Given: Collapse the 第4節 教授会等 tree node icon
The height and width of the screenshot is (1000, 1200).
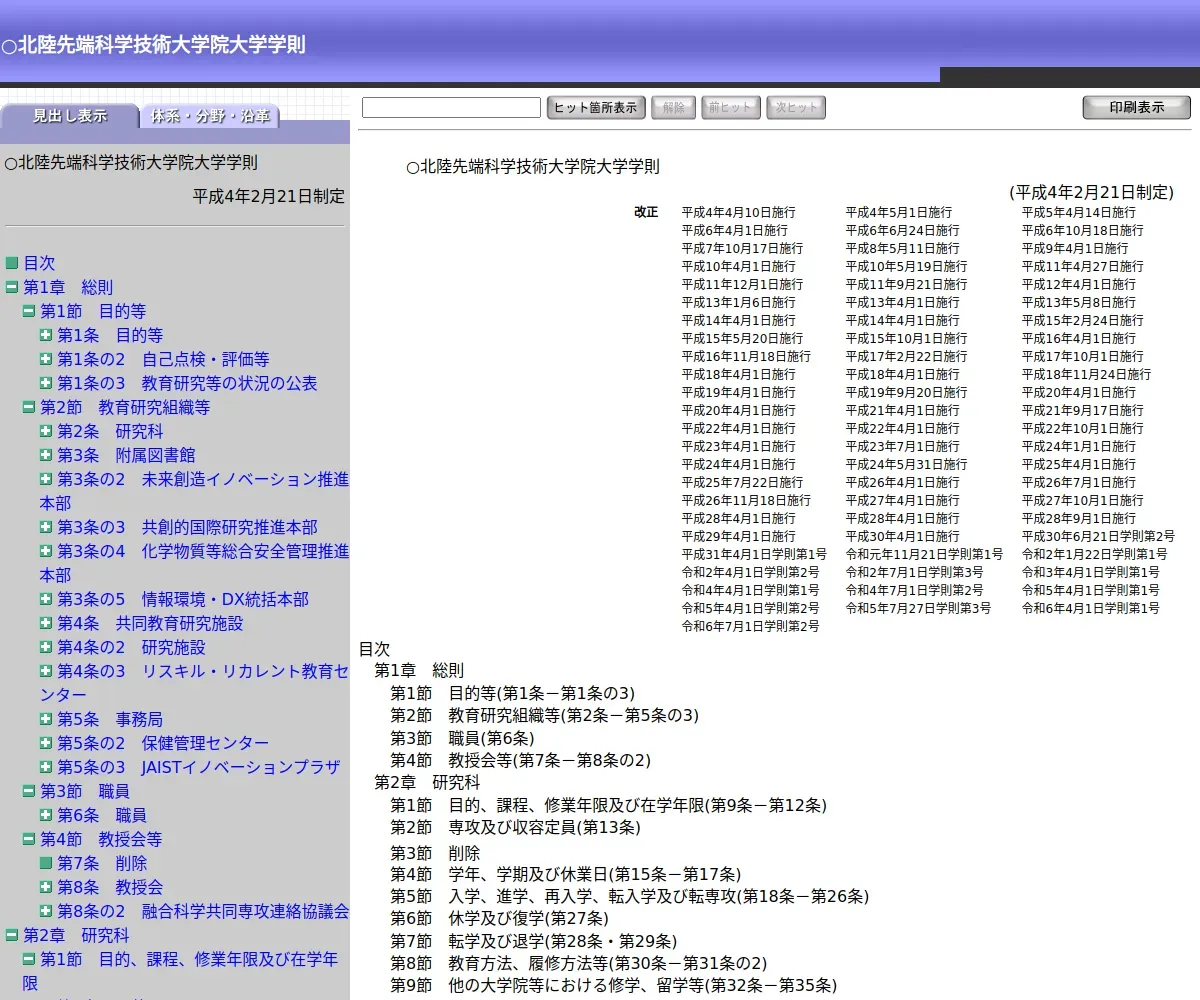Looking at the screenshot, I should click(x=29, y=839).
